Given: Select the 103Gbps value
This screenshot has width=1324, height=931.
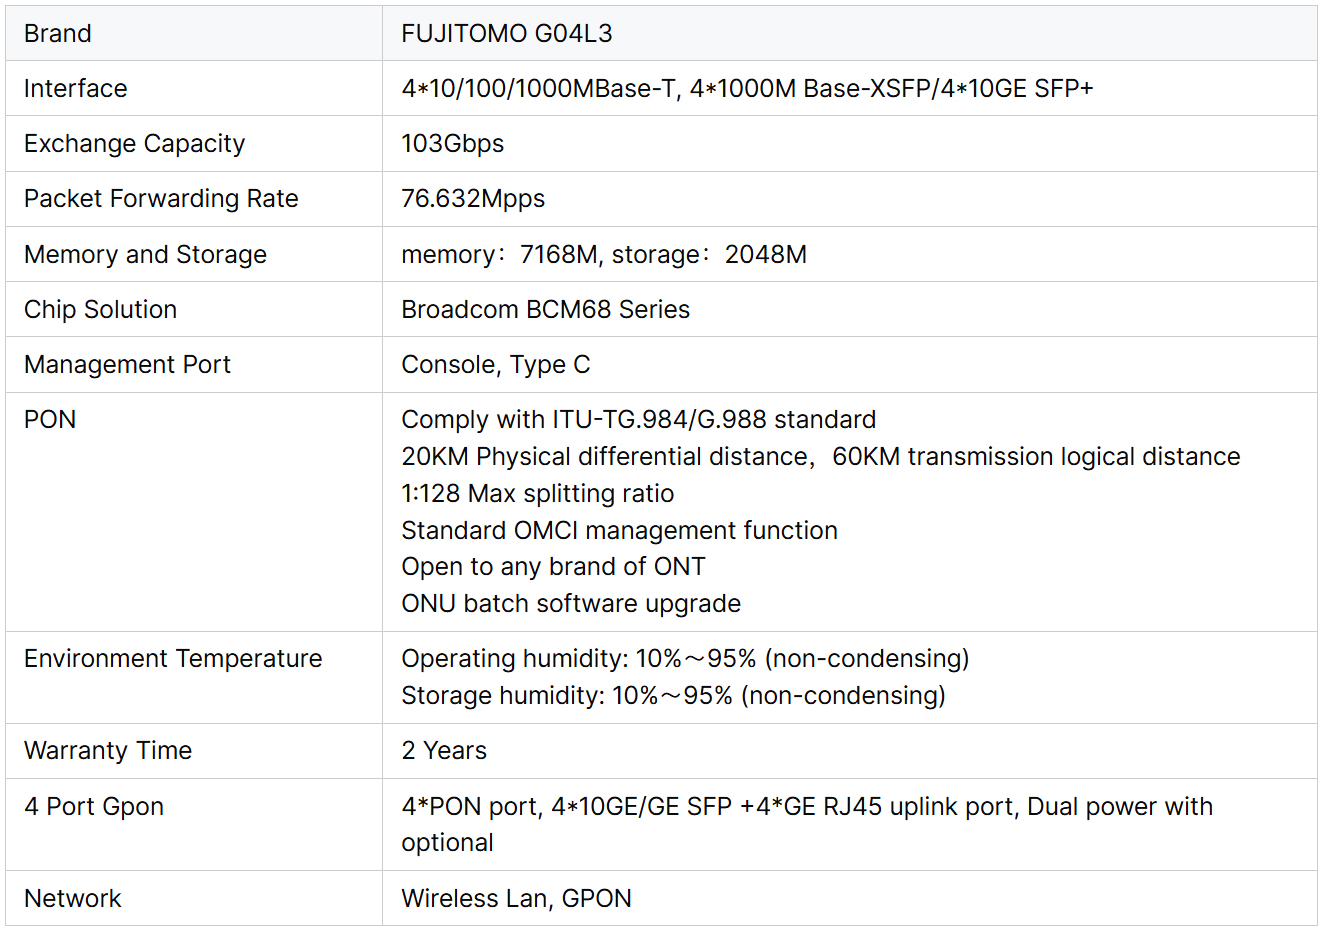Looking at the screenshot, I should point(452,144).
